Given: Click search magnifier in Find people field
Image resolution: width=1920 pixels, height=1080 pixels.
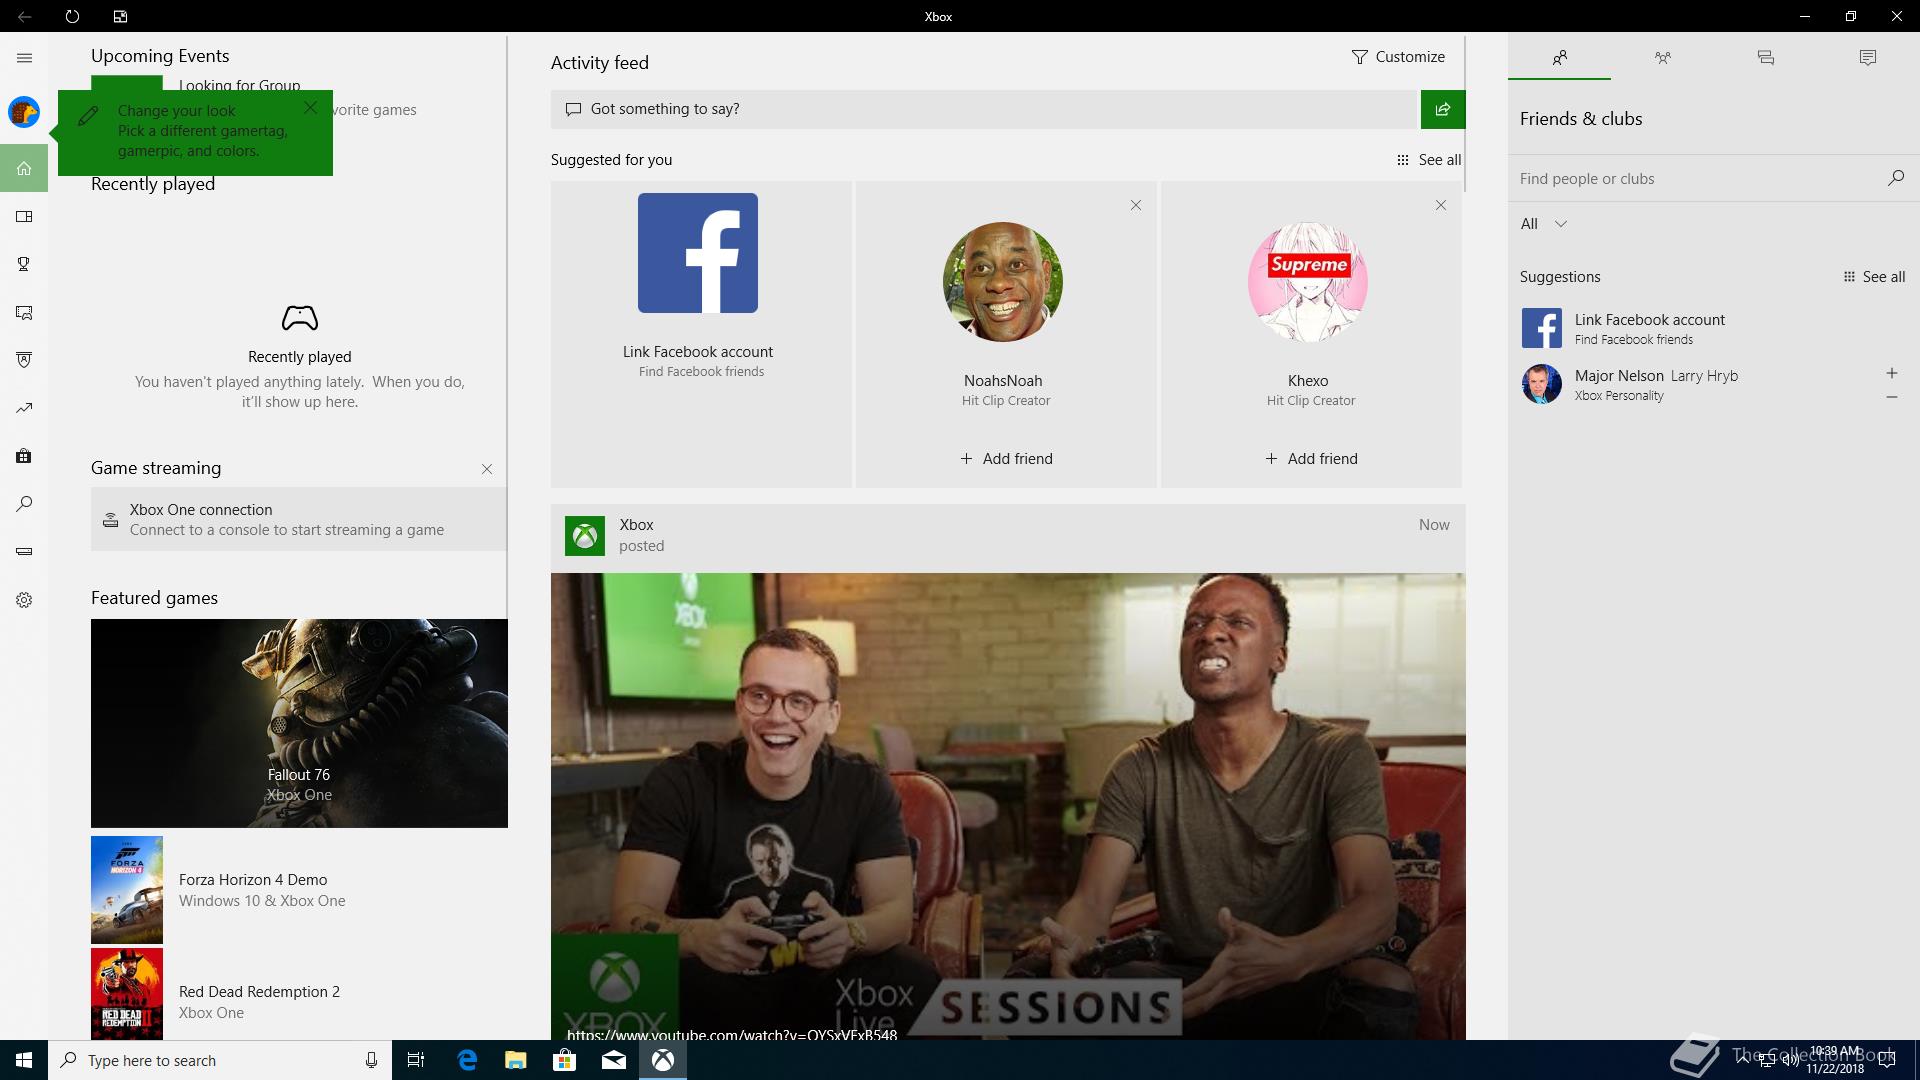Looking at the screenshot, I should point(1895,178).
